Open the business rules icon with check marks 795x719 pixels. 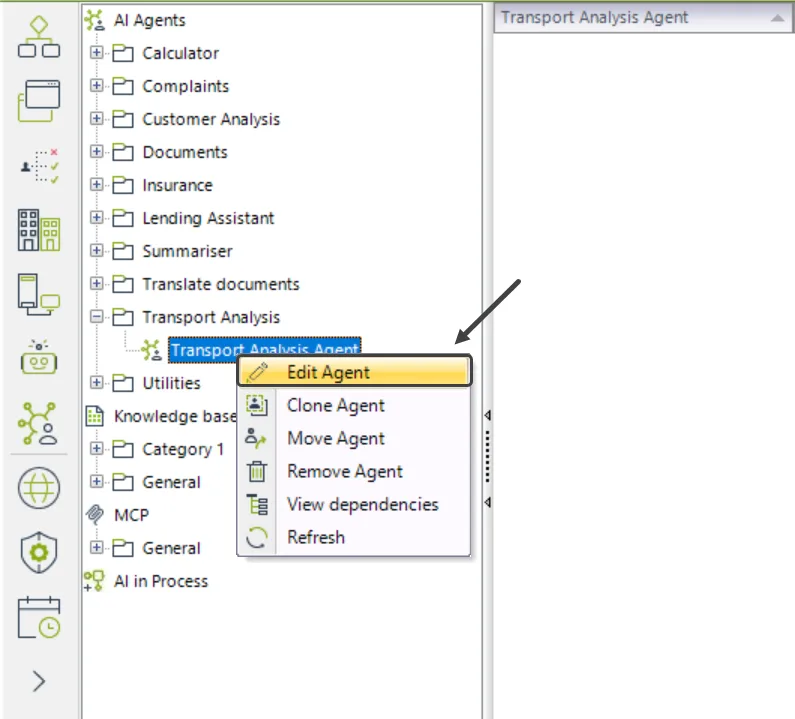pos(39,165)
